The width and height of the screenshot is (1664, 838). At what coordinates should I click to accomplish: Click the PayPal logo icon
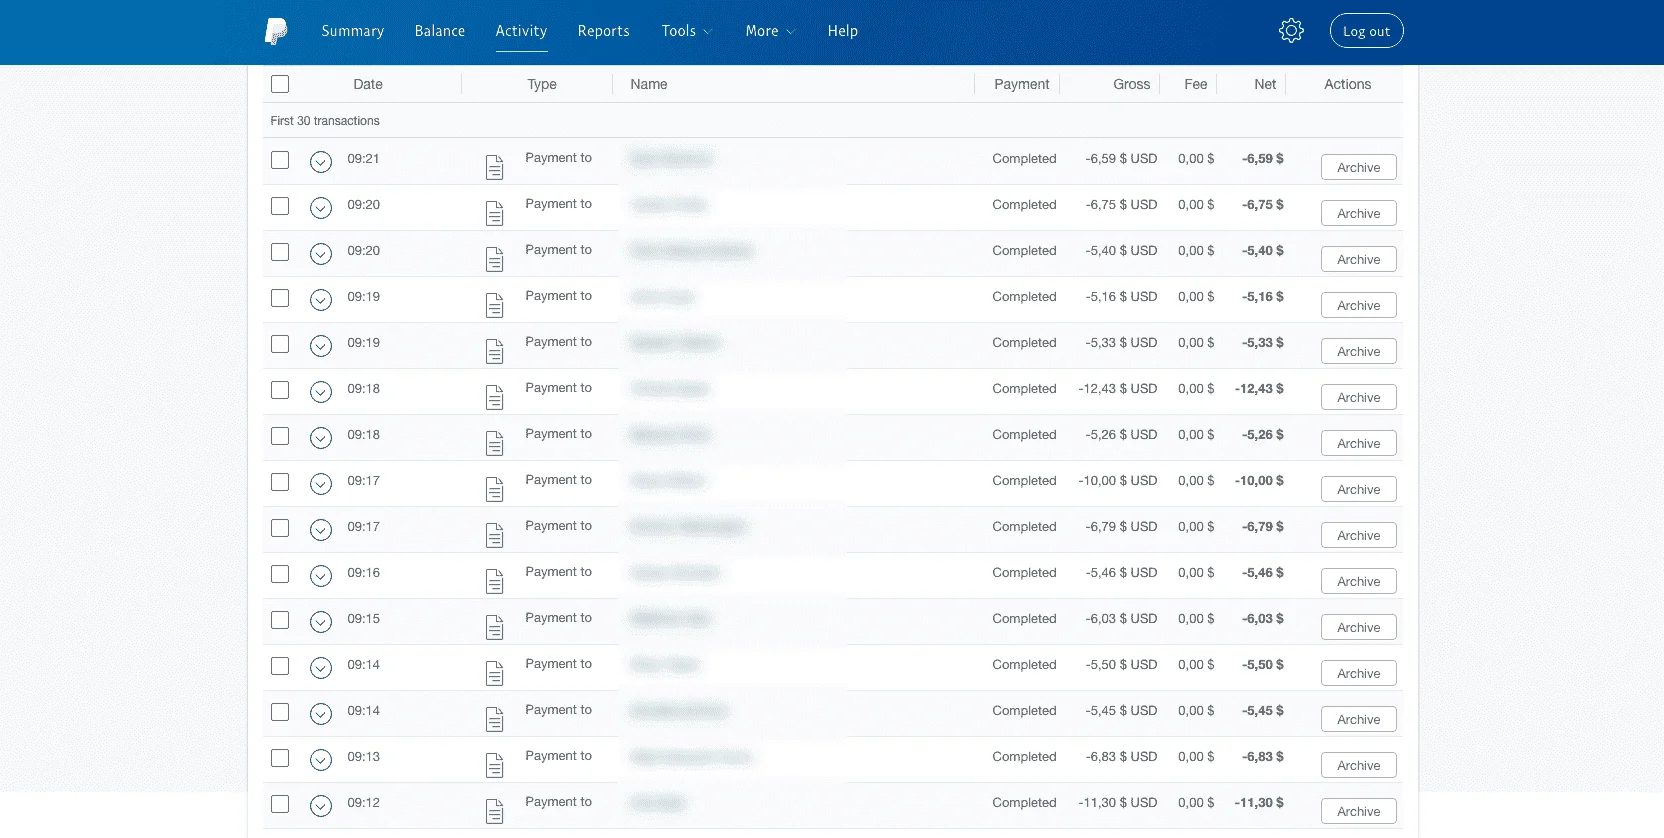(x=276, y=31)
